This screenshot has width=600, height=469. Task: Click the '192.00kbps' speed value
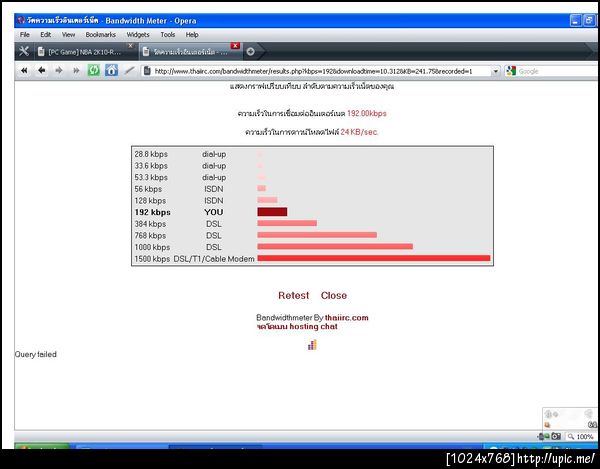367,113
